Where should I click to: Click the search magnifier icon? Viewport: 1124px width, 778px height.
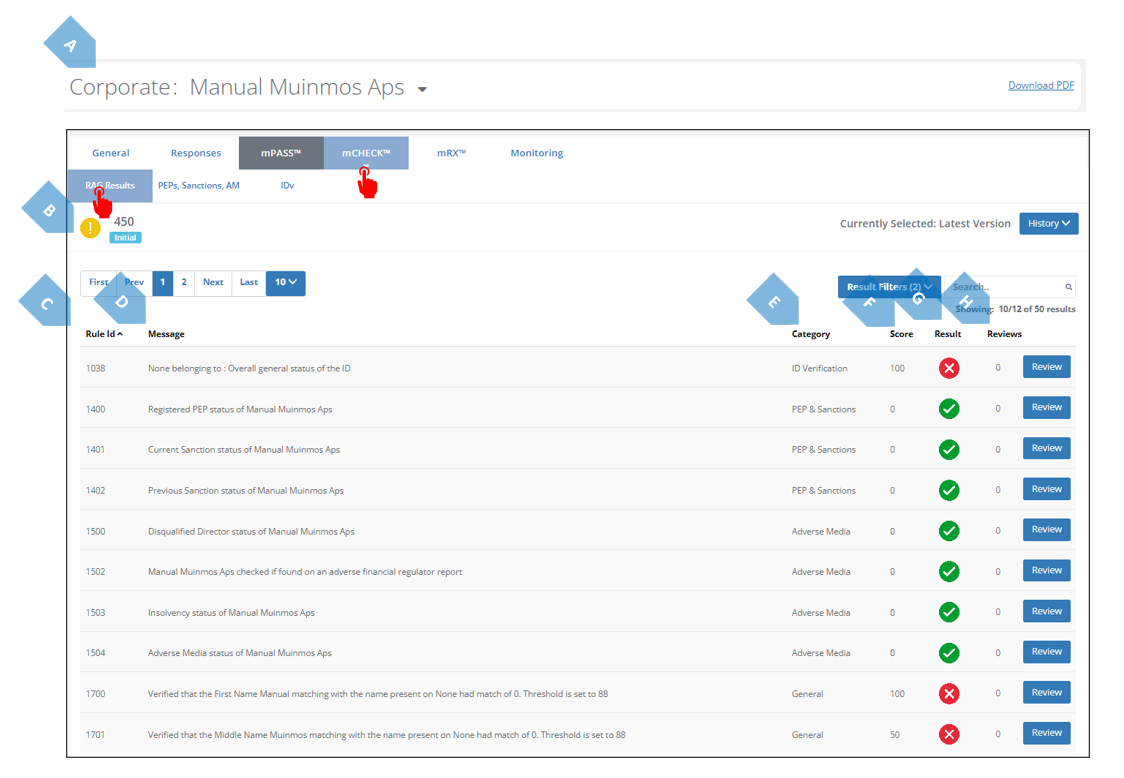pyautogui.click(x=1068, y=286)
